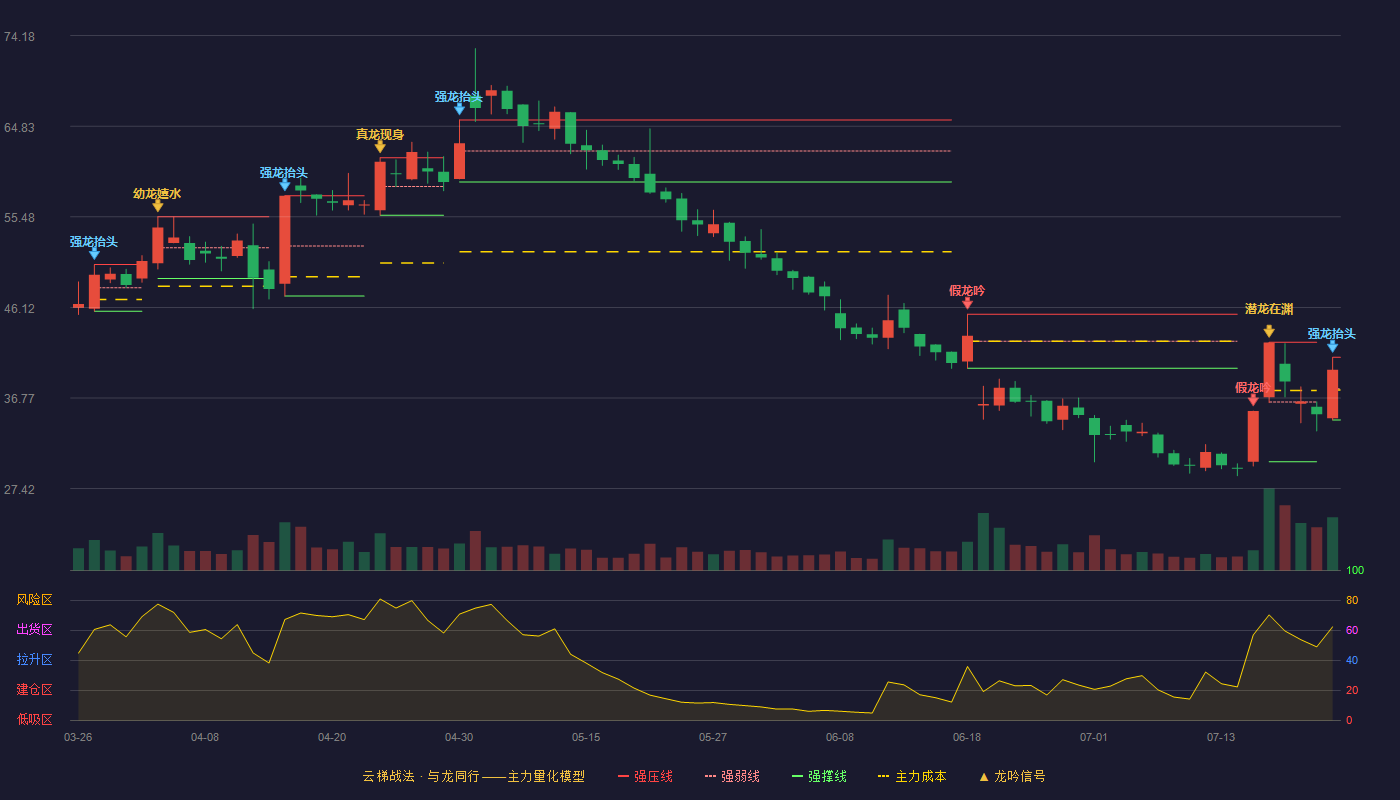Toggle the 强压线 legend series
The width and height of the screenshot is (1400, 800).
click(x=645, y=776)
